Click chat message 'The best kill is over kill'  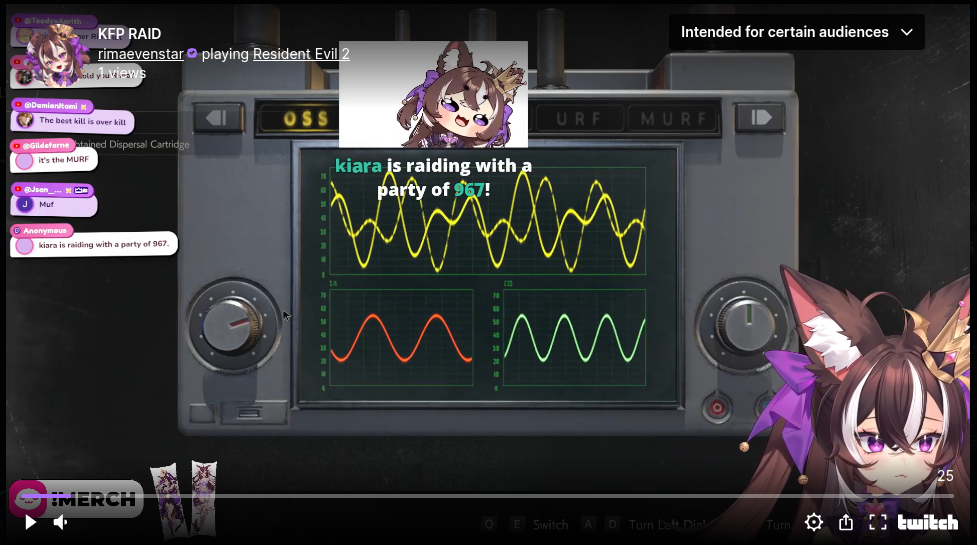click(72, 121)
